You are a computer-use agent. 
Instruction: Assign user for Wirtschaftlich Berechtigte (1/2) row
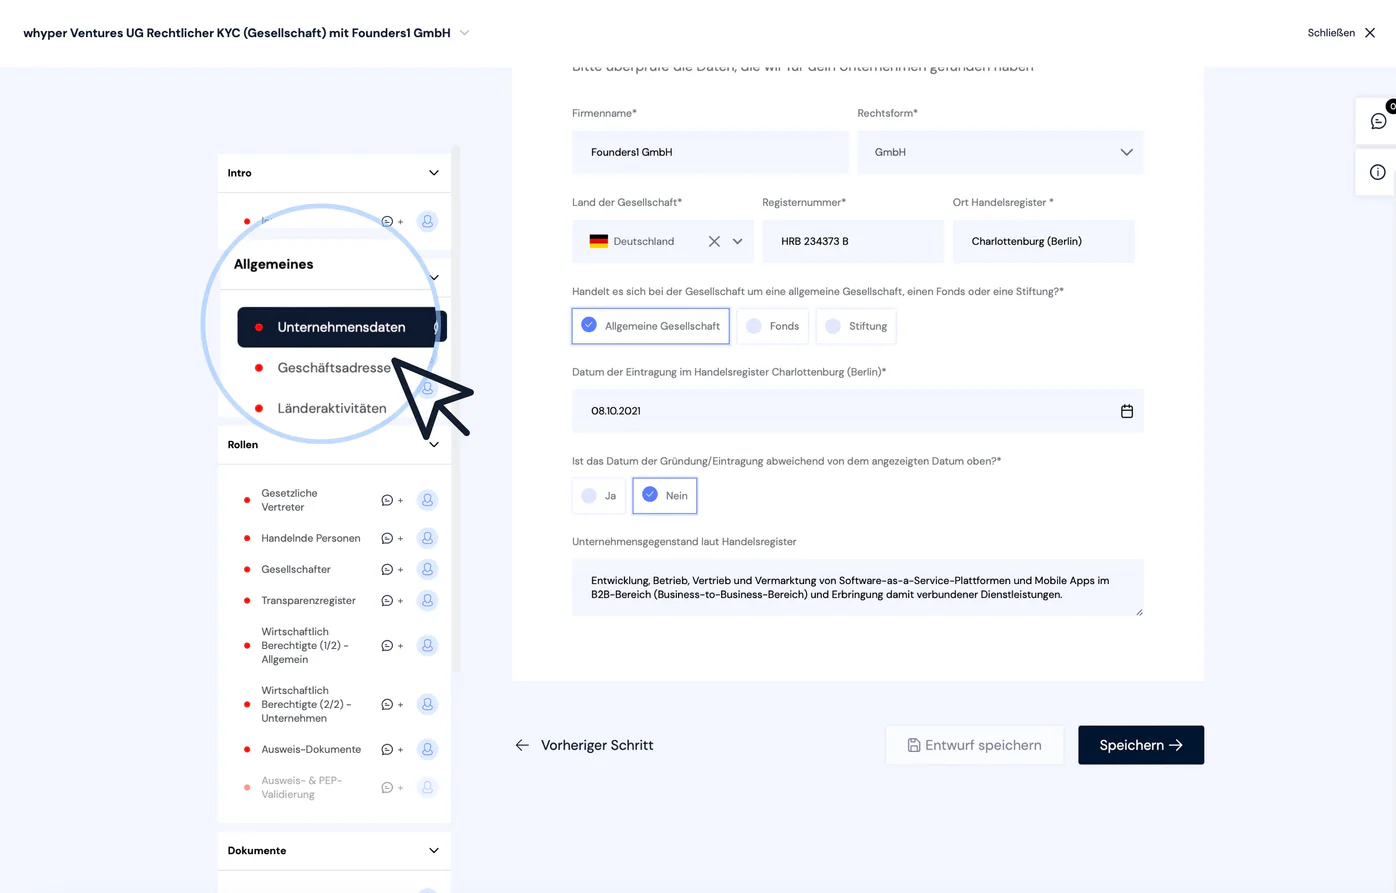(427, 645)
